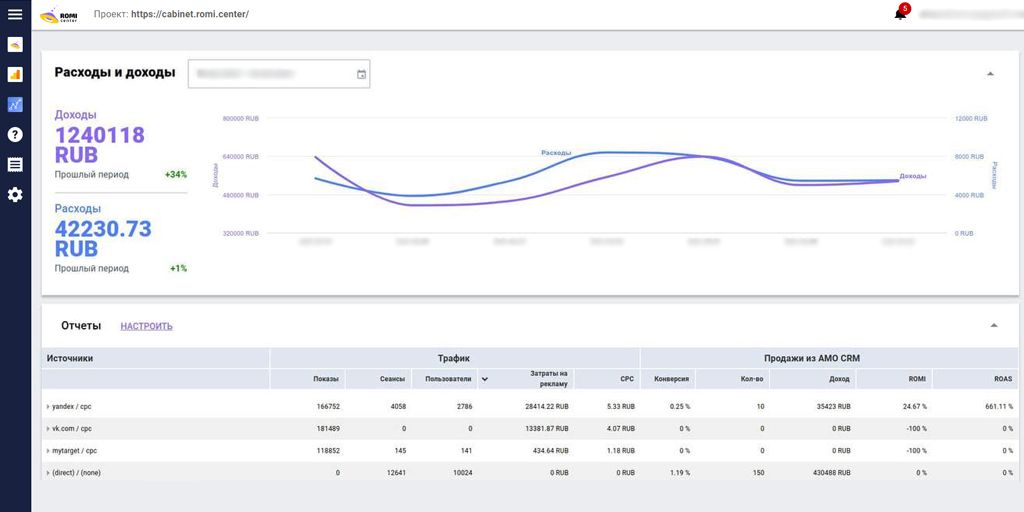Click the 28414.22 RUB cost cell
The width and height of the screenshot is (1024, 512).
click(547, 406)
